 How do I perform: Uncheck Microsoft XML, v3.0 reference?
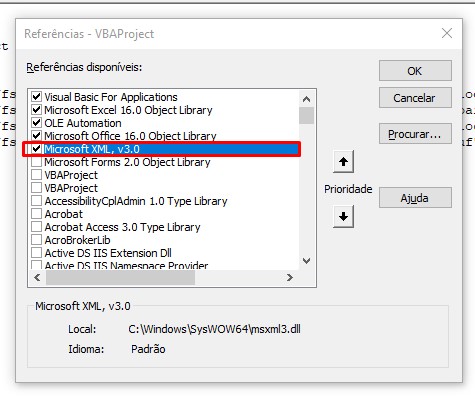(36, 149)
